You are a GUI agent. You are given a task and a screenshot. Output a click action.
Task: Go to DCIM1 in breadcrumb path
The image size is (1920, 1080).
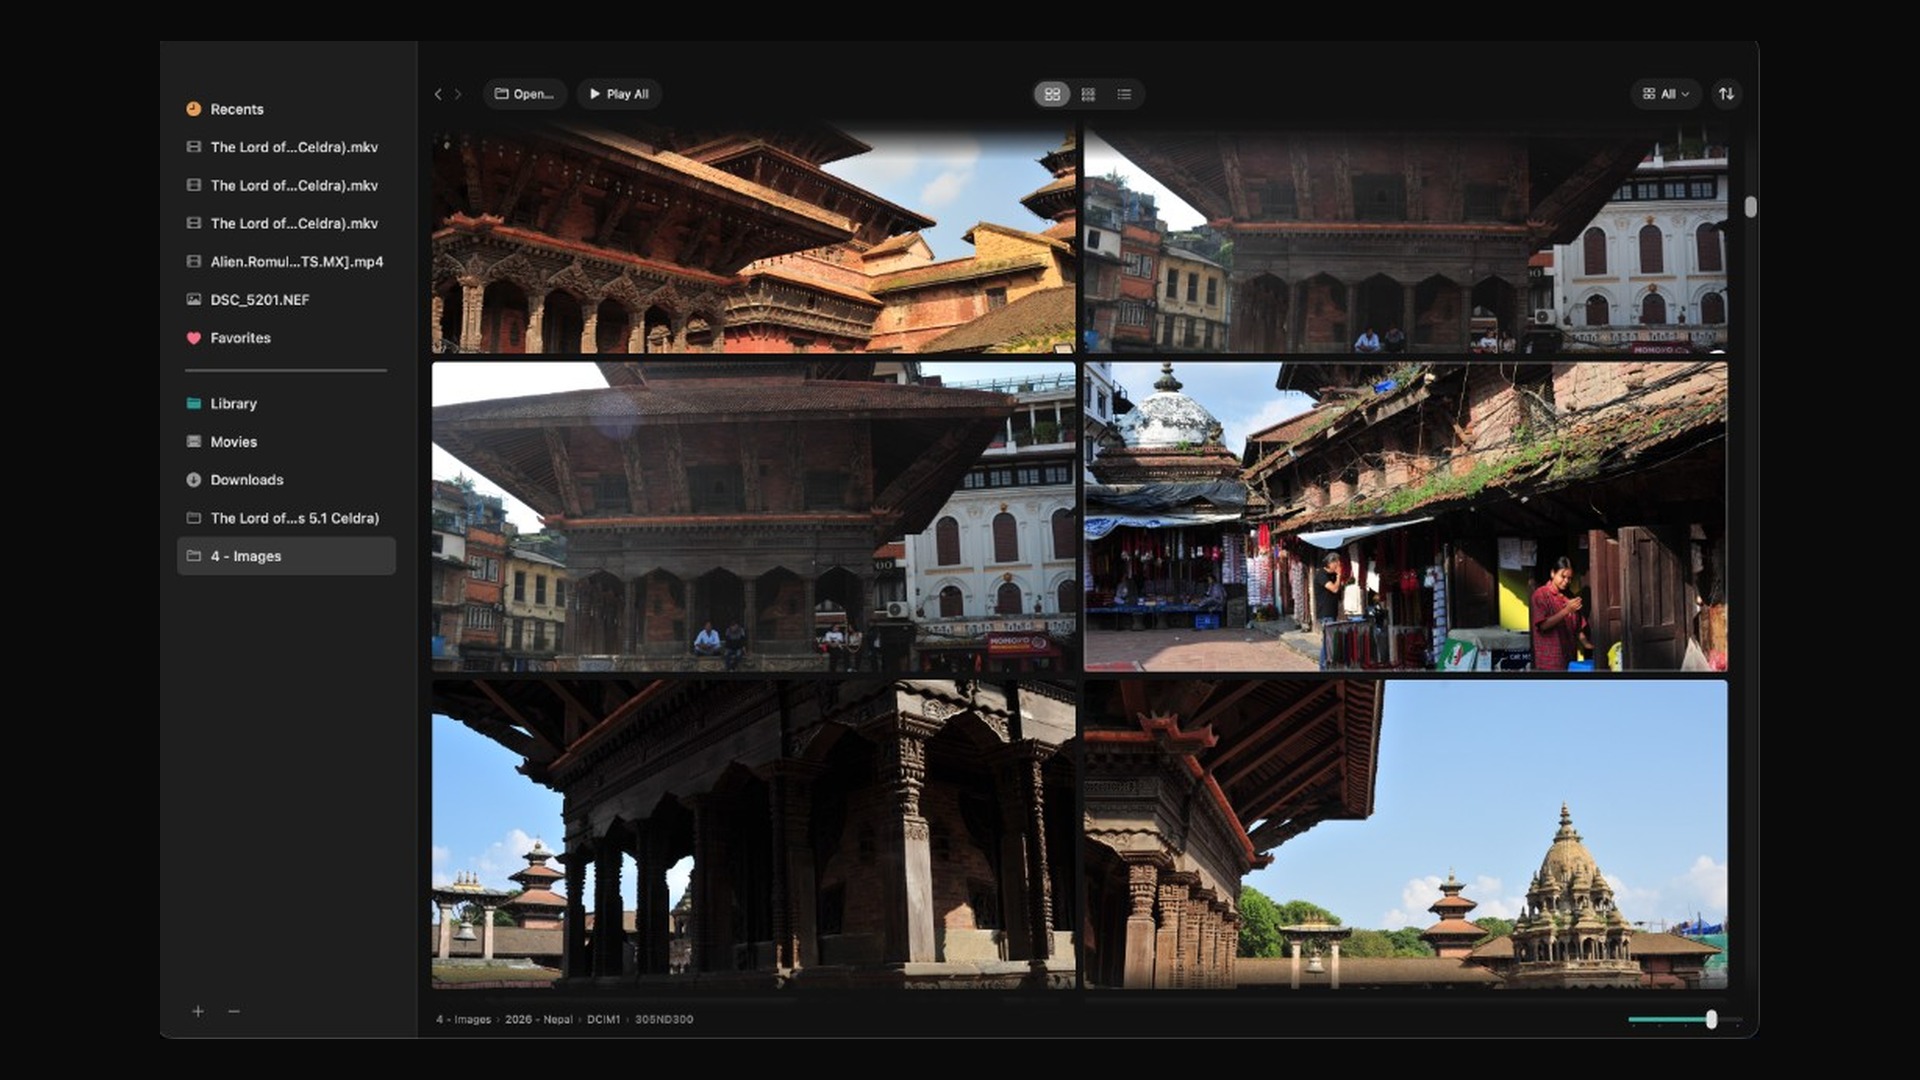pos(603,1020)
